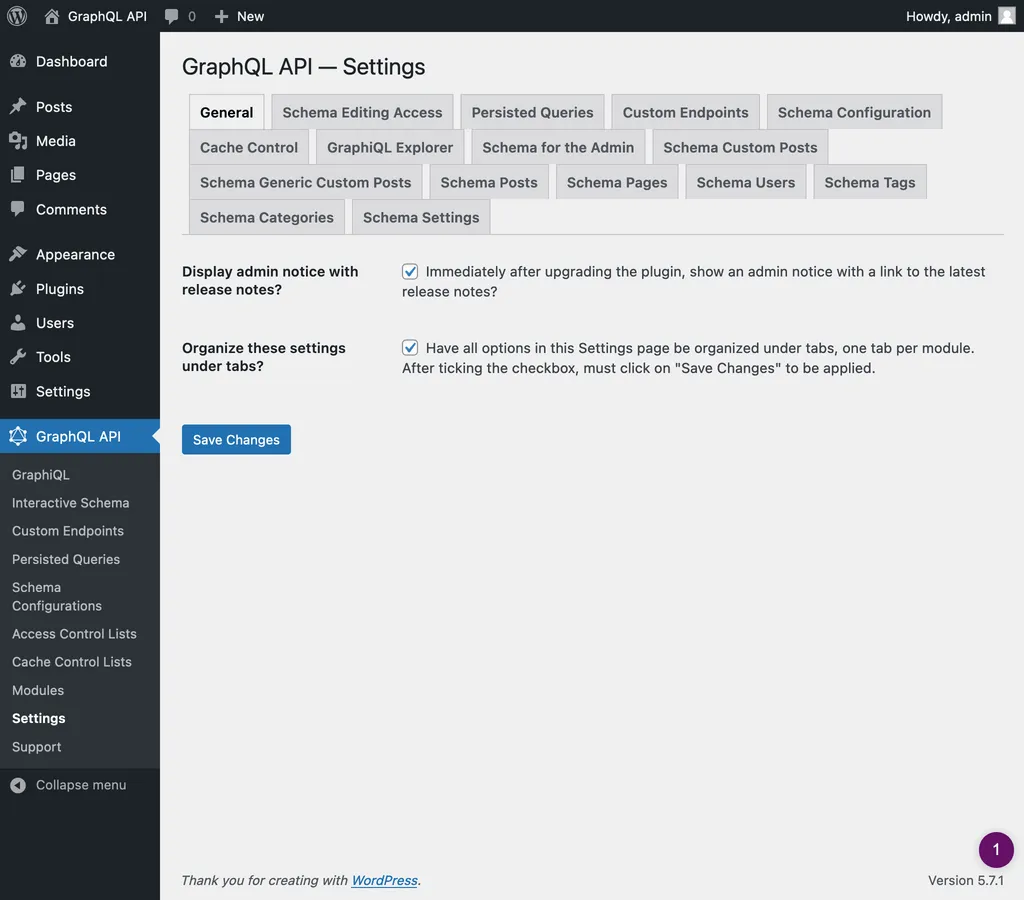Click the WordPress logo in admin bar

pos(17,16)
